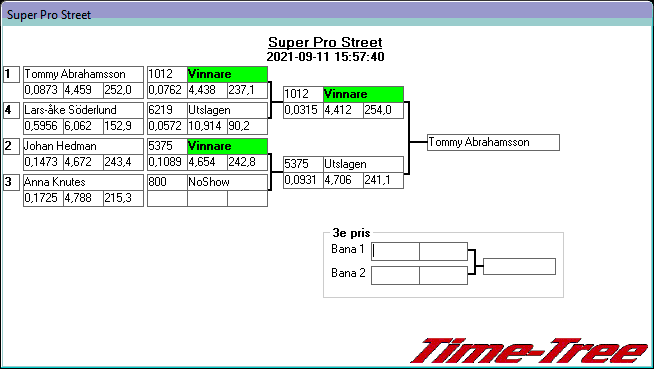The height and width of the screenshot is (369, 654).
Task: Select the Lars-åke Söderlund name field
Action: 83,110
